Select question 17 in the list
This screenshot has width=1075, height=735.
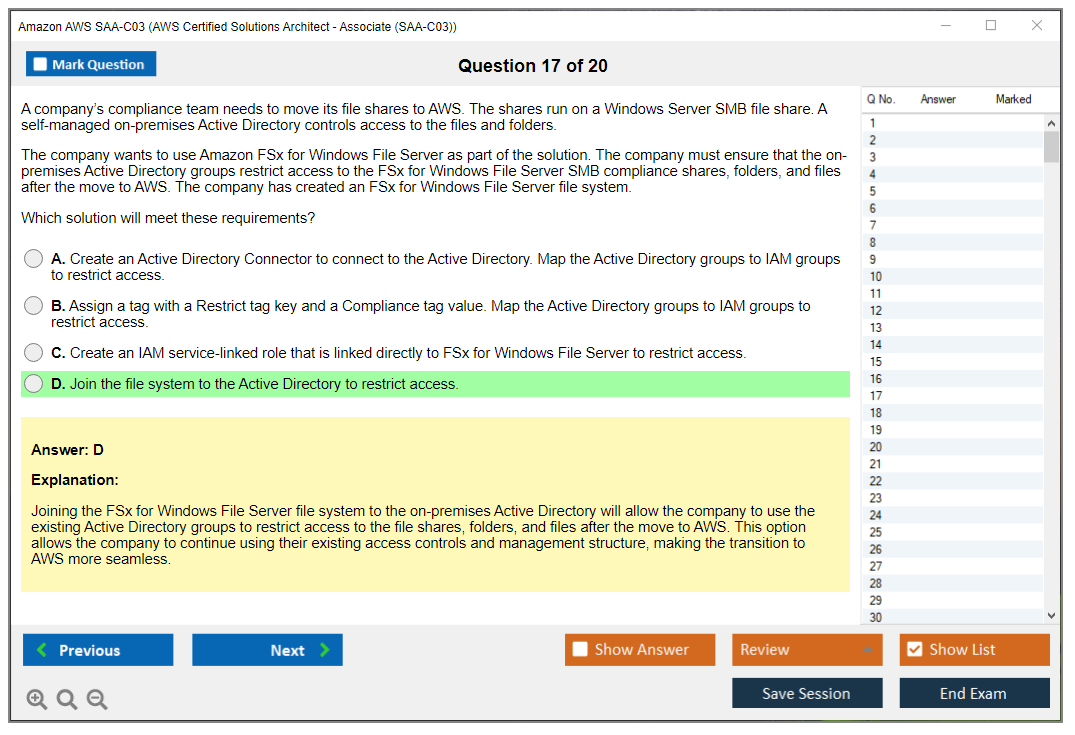click(876, 396)
